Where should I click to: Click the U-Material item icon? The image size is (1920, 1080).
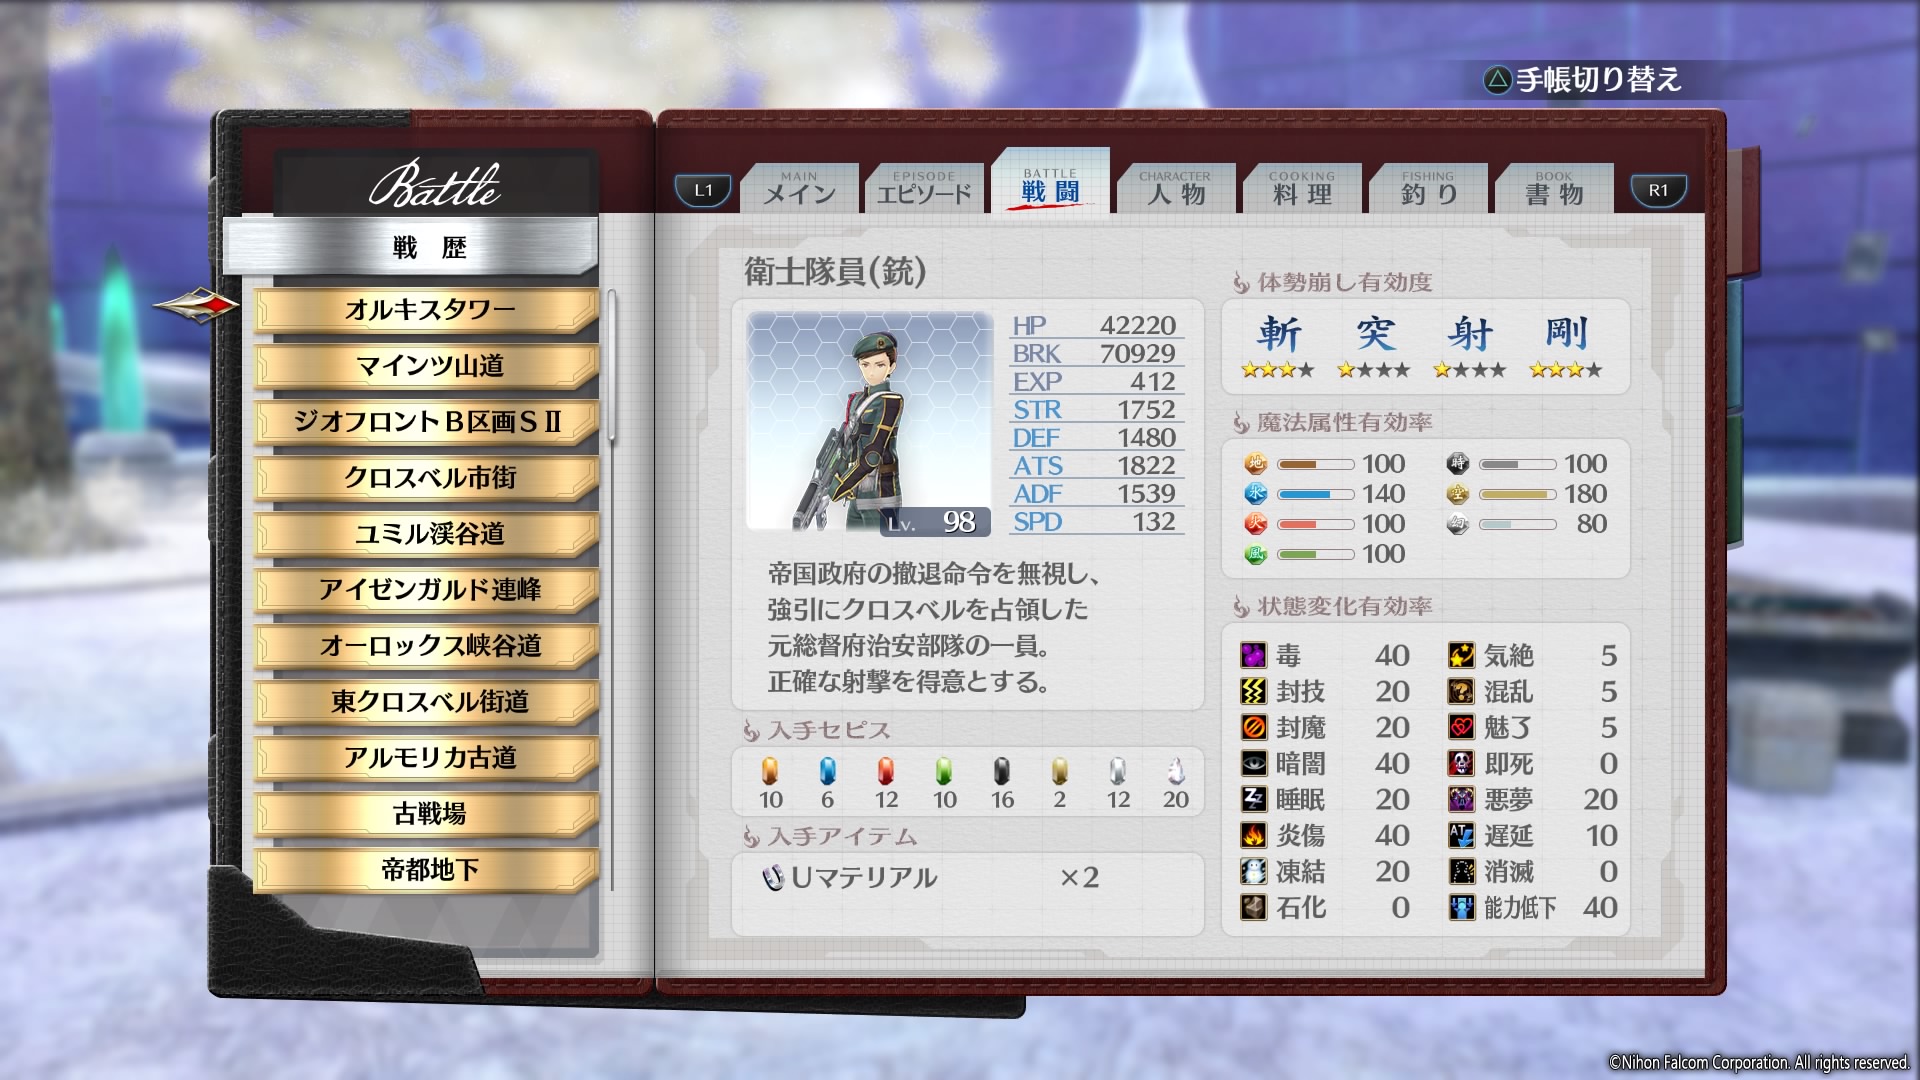[x=772, y=878]
